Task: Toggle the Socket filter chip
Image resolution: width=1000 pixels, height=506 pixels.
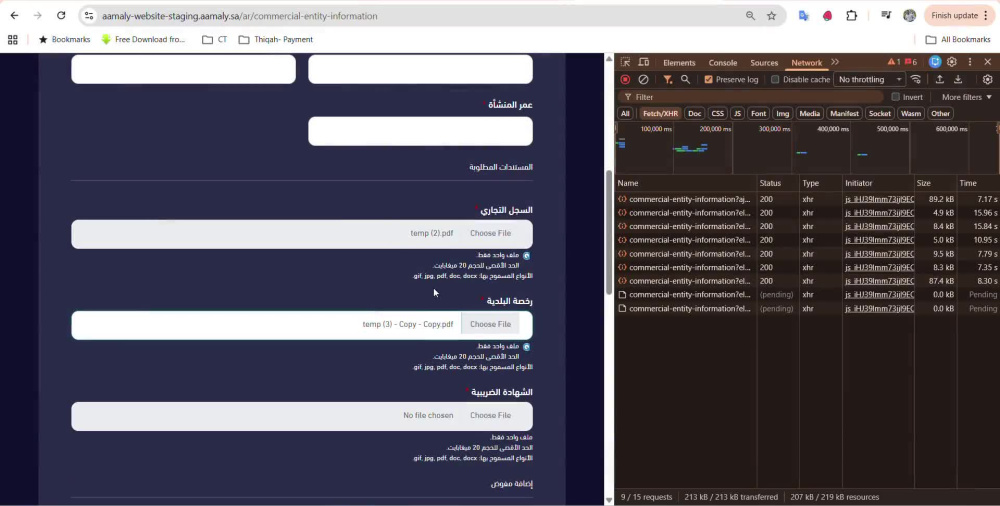Action: [879, 114]
